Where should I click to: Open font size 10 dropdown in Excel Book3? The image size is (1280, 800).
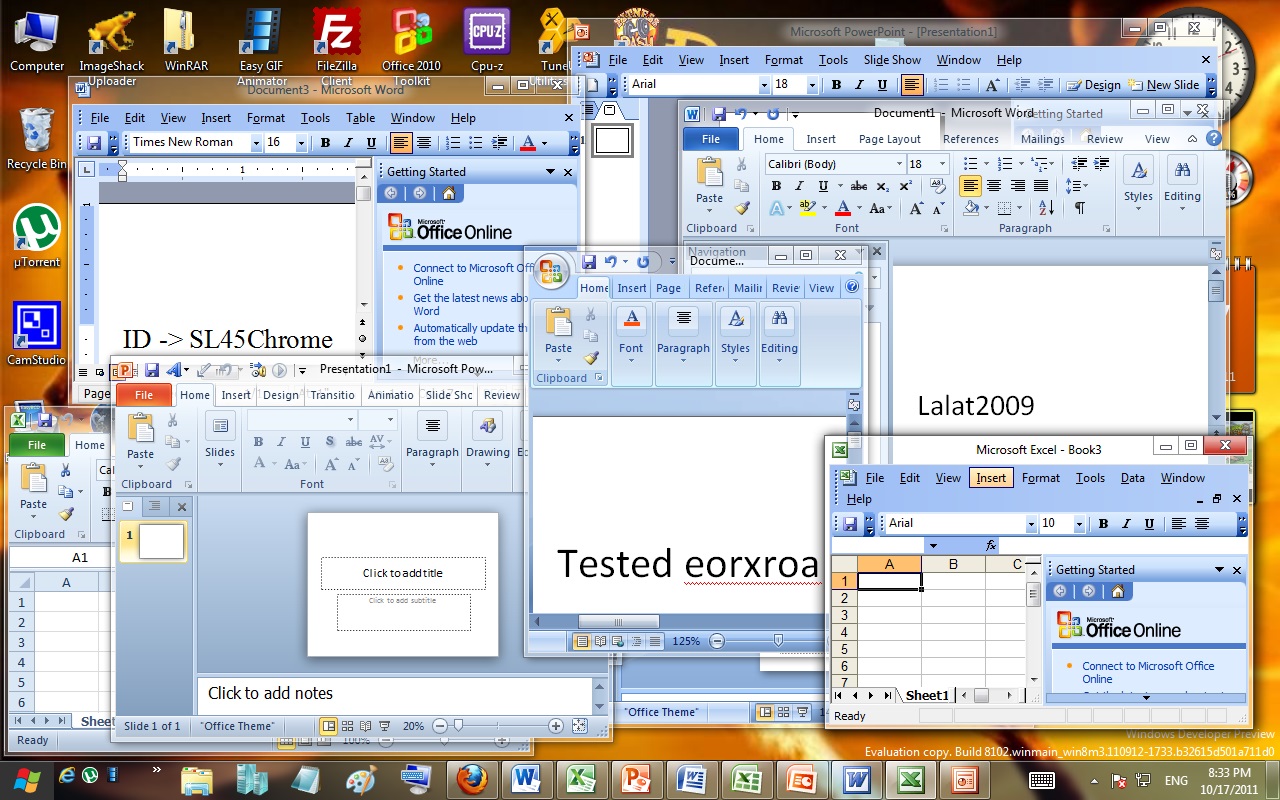[x=1079, y=524]
